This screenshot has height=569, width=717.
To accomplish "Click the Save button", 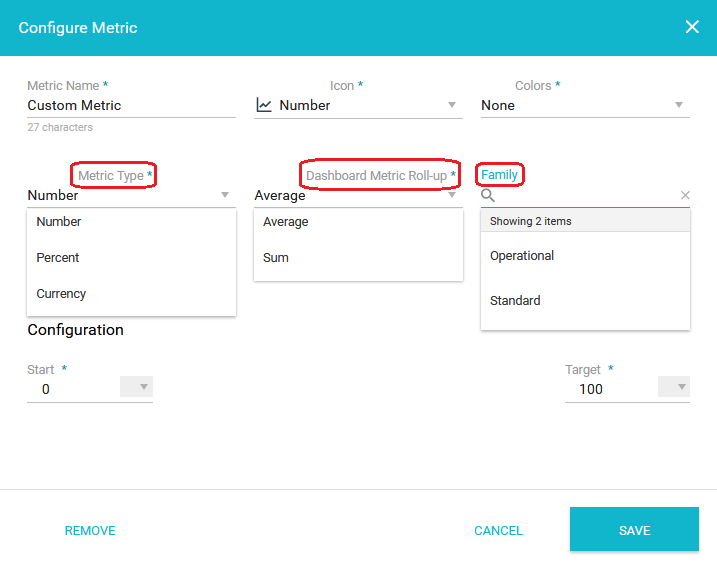I will click(634, 529).
